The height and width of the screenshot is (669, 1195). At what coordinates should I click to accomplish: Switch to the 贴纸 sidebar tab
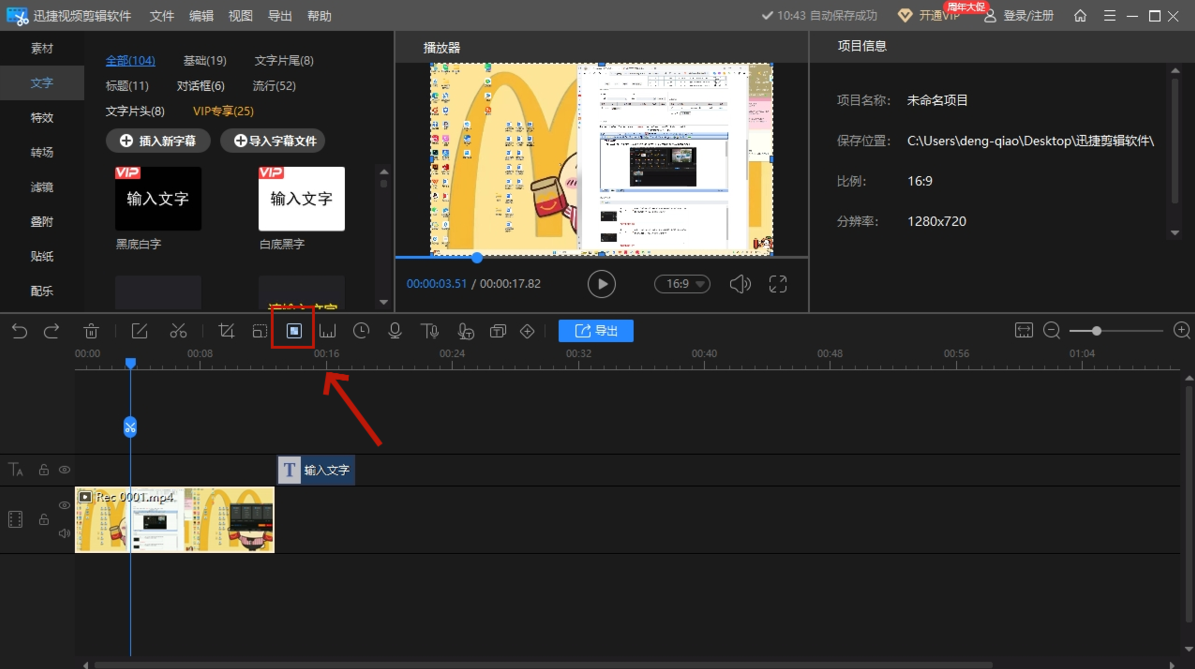pyautogui.click(x=42, y=256)
